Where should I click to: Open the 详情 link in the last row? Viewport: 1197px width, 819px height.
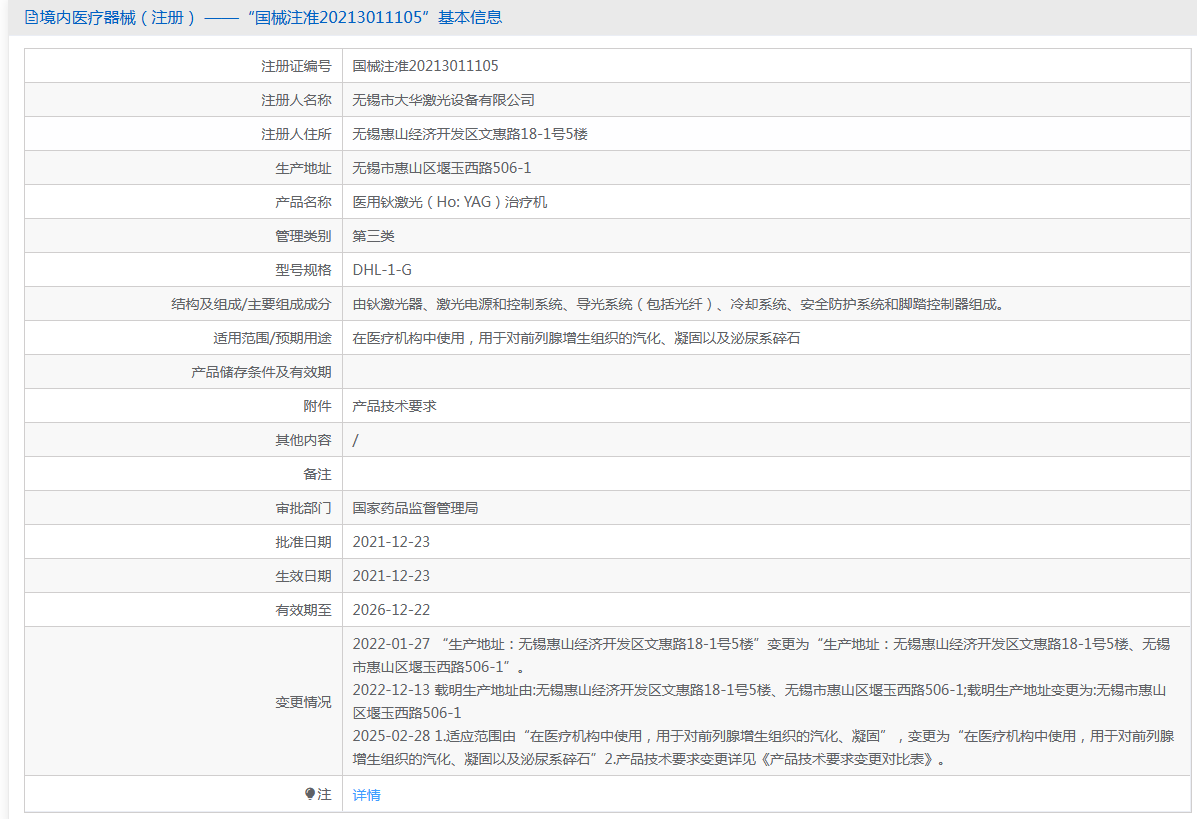367,795
